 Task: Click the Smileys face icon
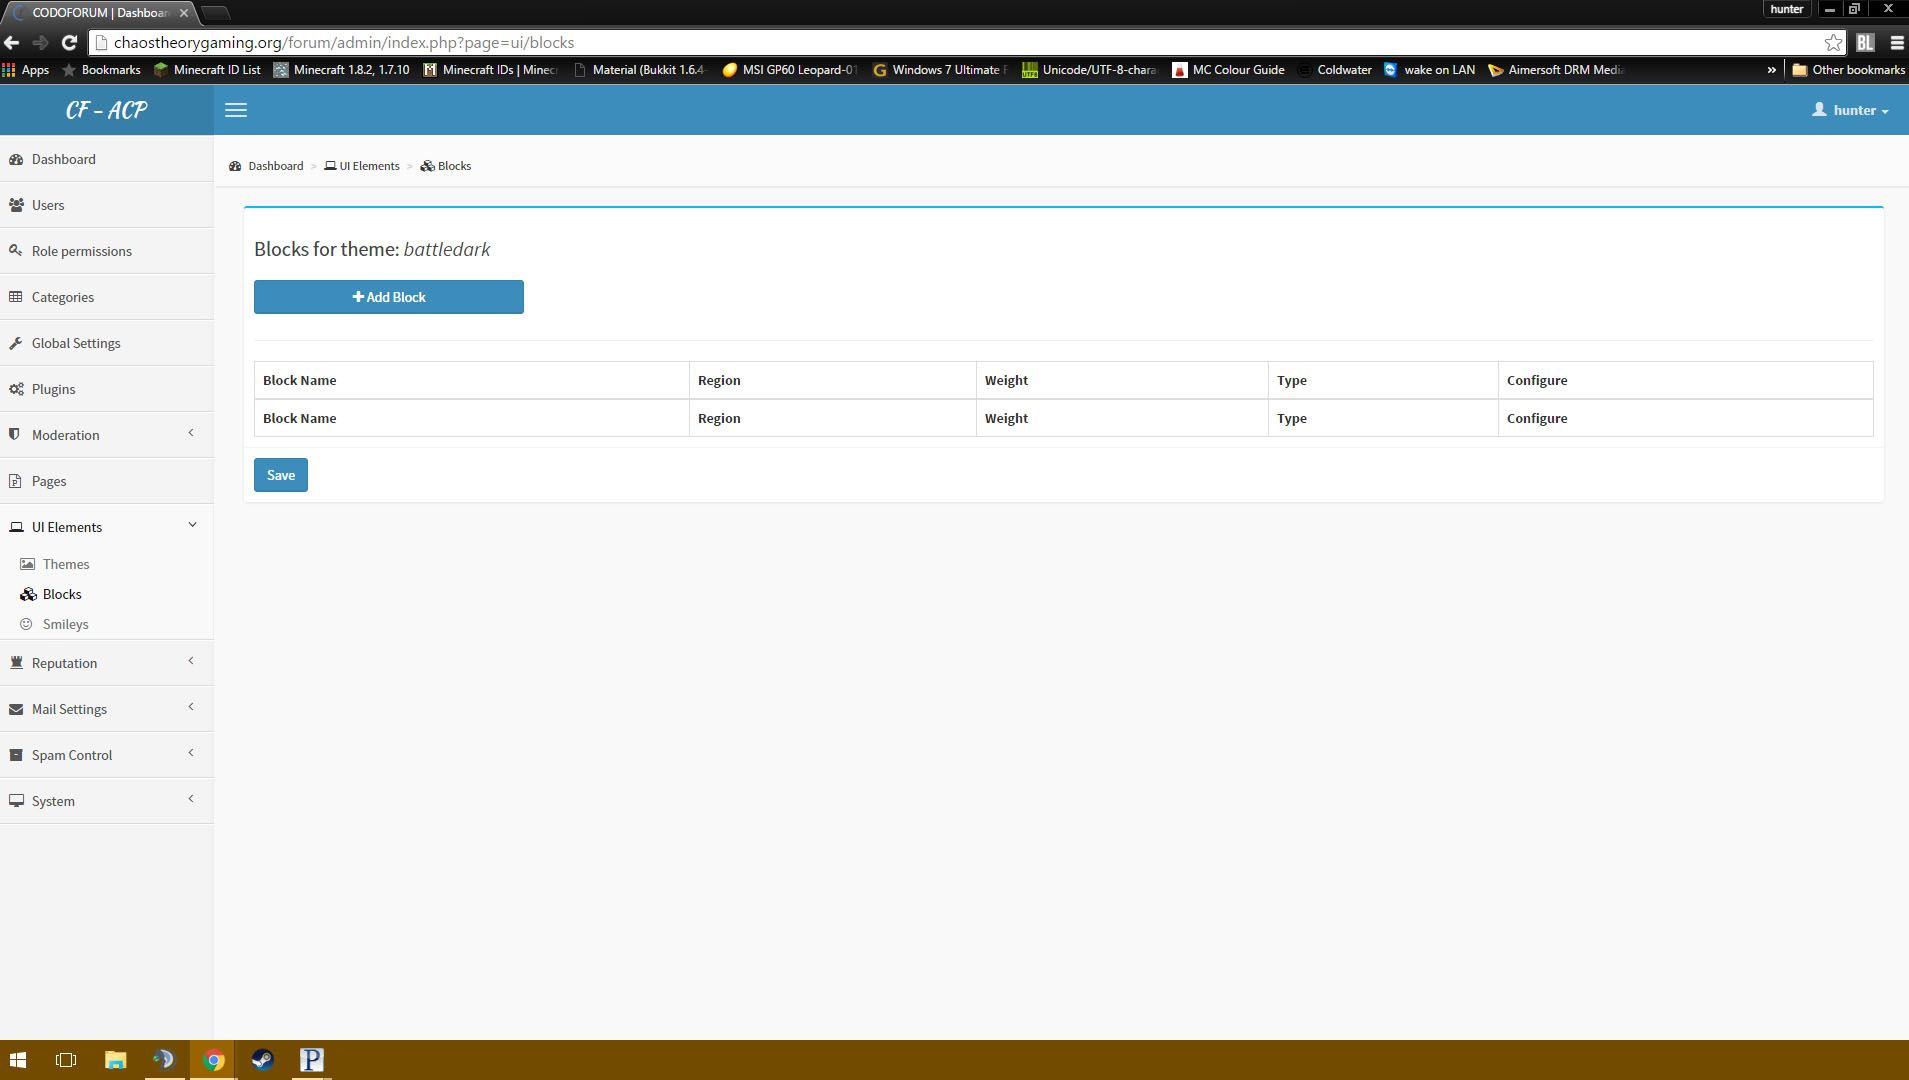[27, 624]
